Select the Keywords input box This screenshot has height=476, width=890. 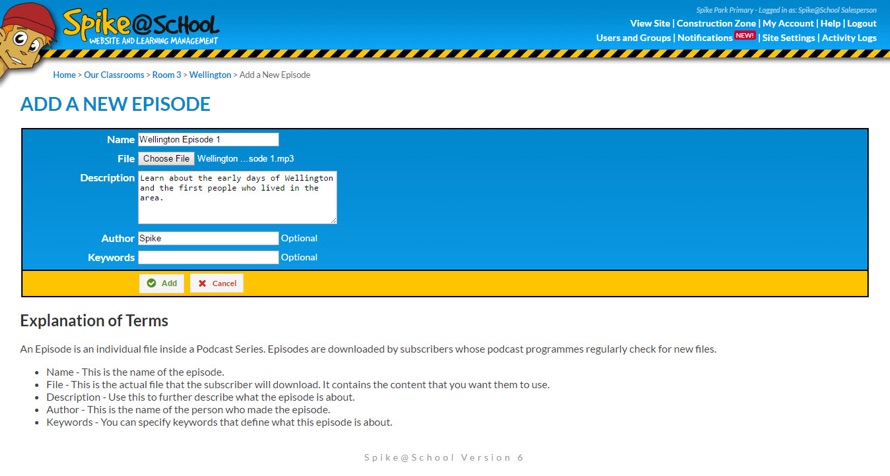click(x=208, y=257)
